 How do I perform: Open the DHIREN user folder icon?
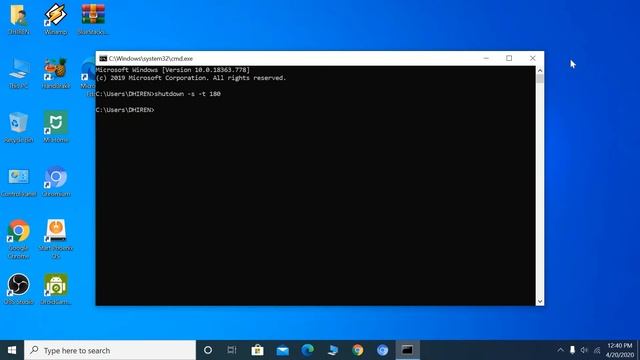click(18, 18)
